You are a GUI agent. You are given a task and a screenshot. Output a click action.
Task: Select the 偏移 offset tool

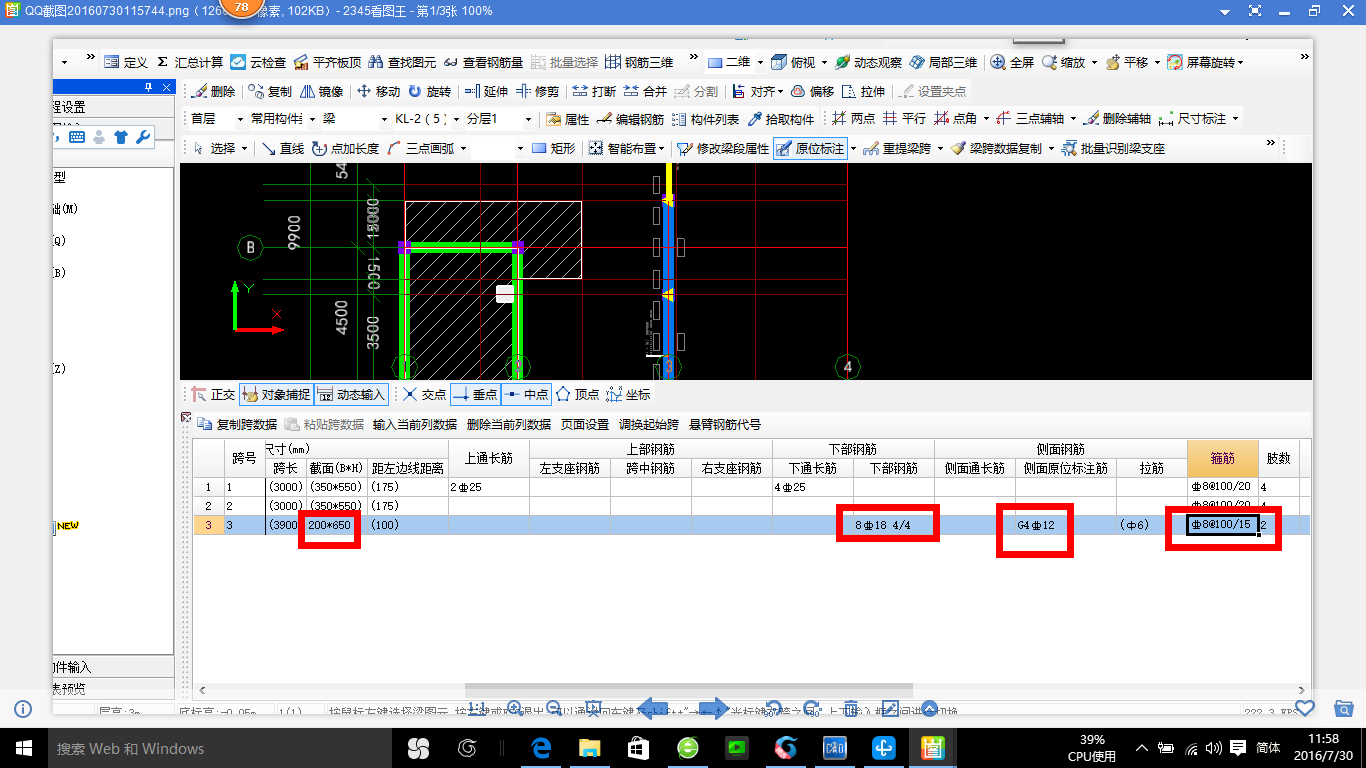[812, 91]
